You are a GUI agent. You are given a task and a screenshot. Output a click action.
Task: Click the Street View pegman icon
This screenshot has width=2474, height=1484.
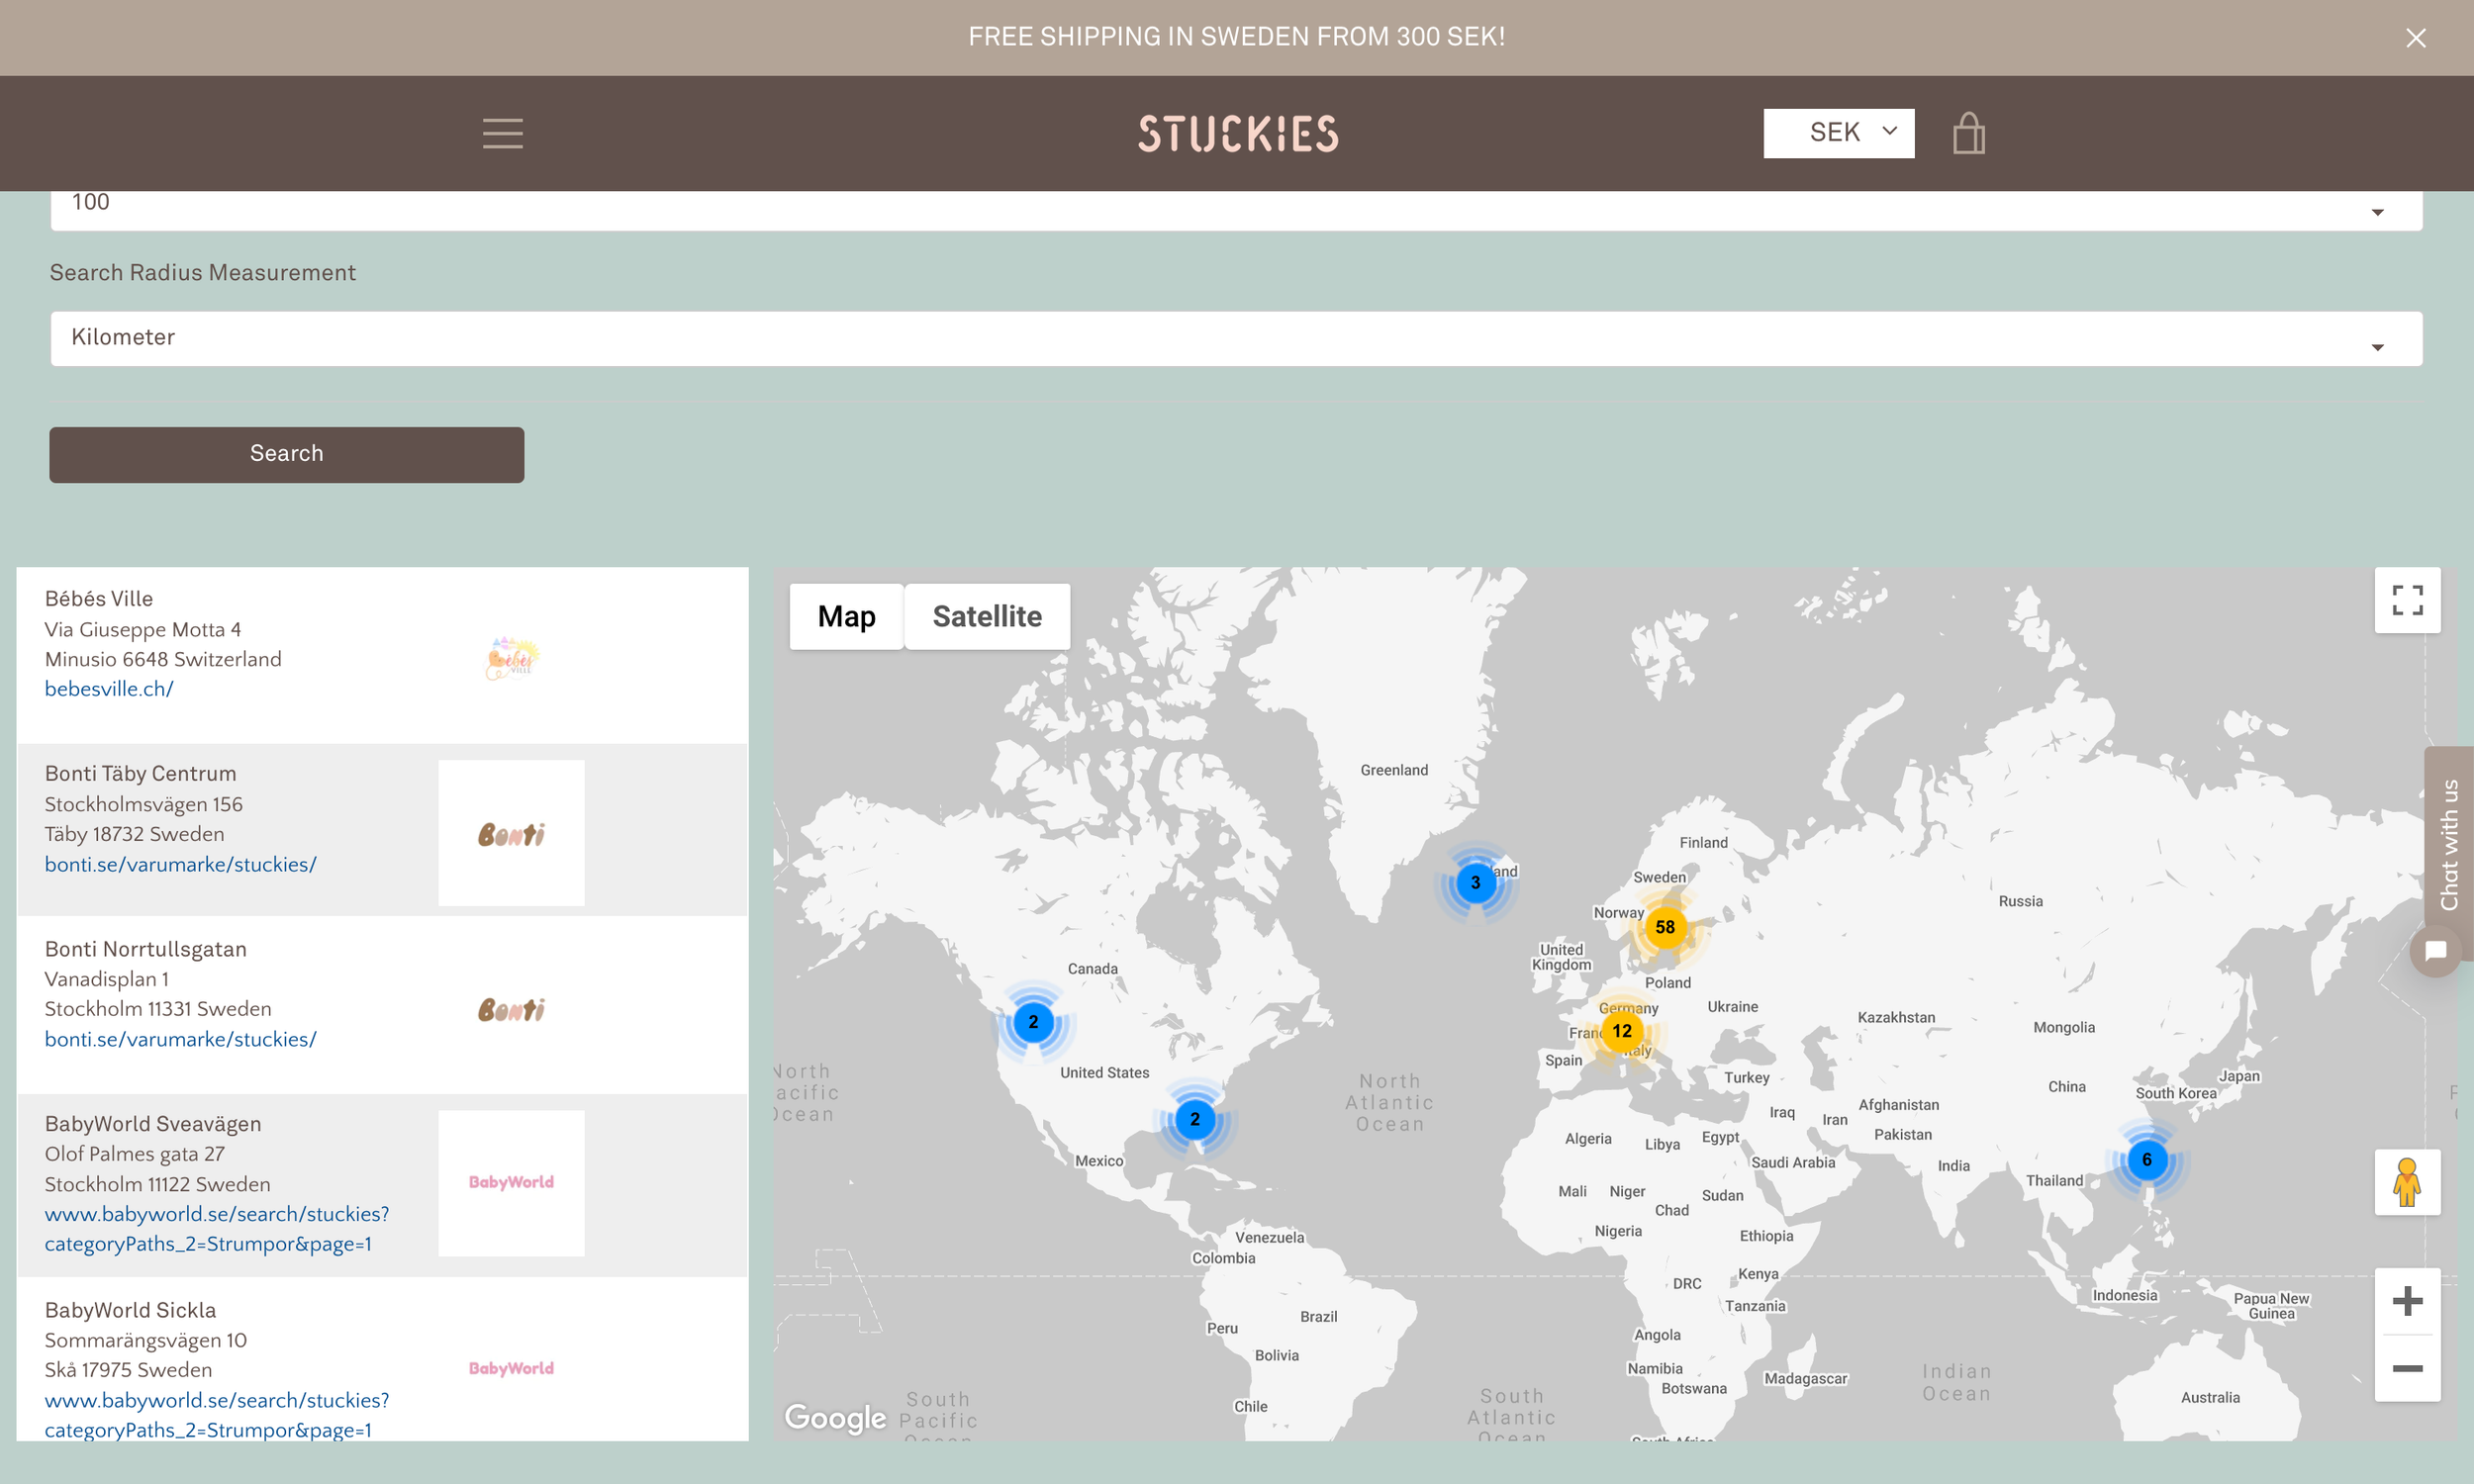(2406, 1182)
